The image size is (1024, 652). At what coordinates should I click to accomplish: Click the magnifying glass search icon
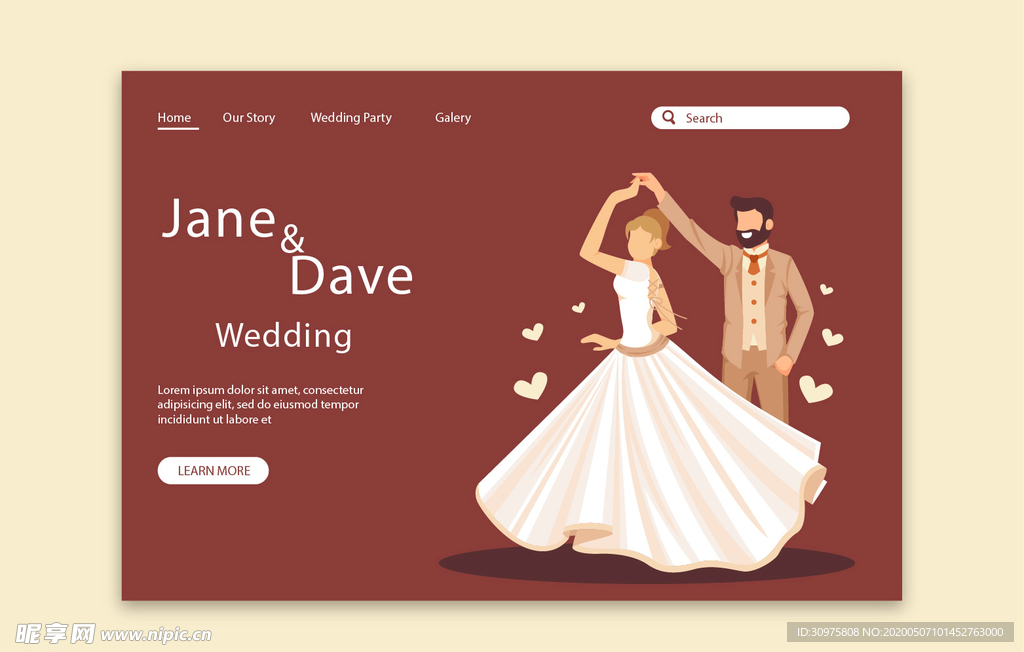coord(669,118)
